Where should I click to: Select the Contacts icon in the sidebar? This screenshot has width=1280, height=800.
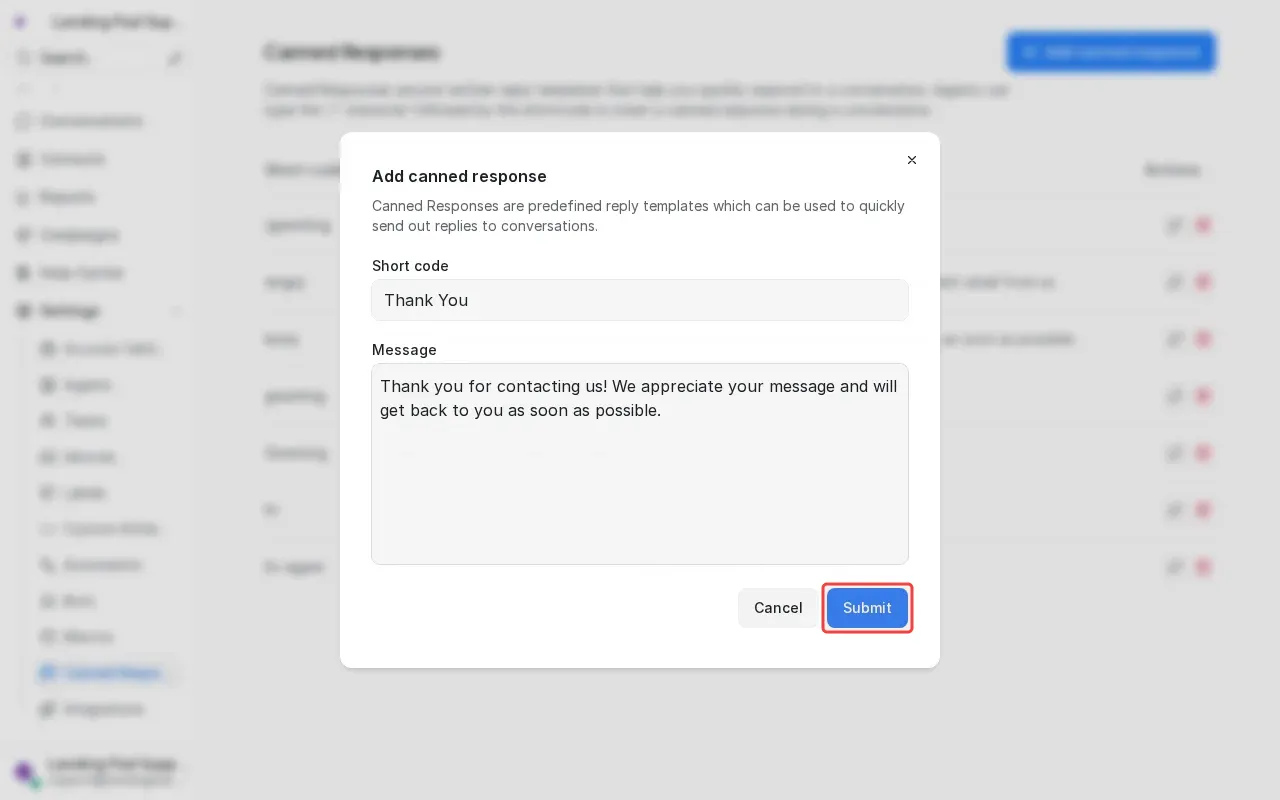click(23, 159)
